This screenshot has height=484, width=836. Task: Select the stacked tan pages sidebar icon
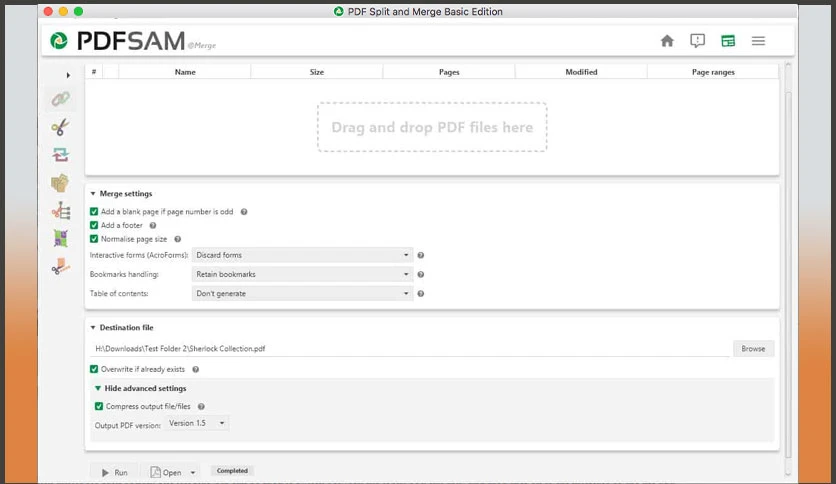60,183
